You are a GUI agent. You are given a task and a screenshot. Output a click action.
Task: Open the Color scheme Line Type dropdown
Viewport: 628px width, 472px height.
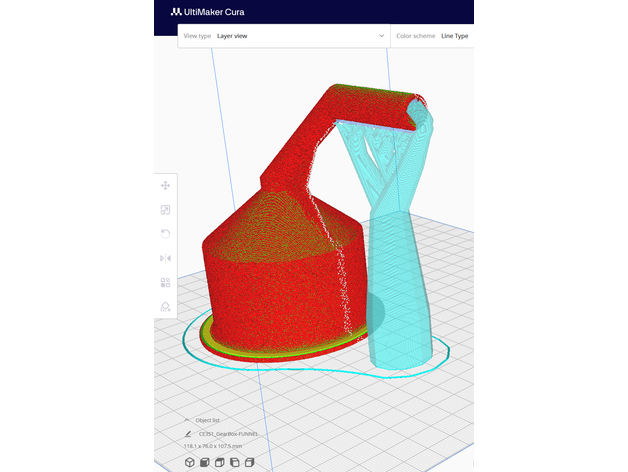click(440, 35)
